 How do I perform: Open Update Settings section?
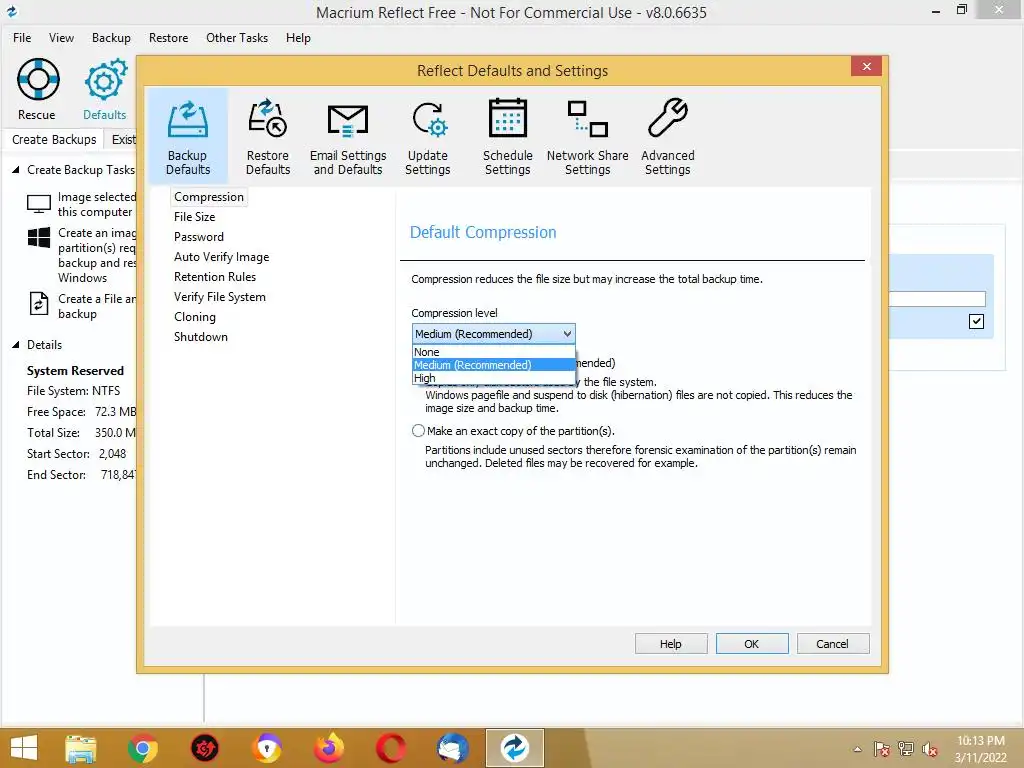coord(428,136)
